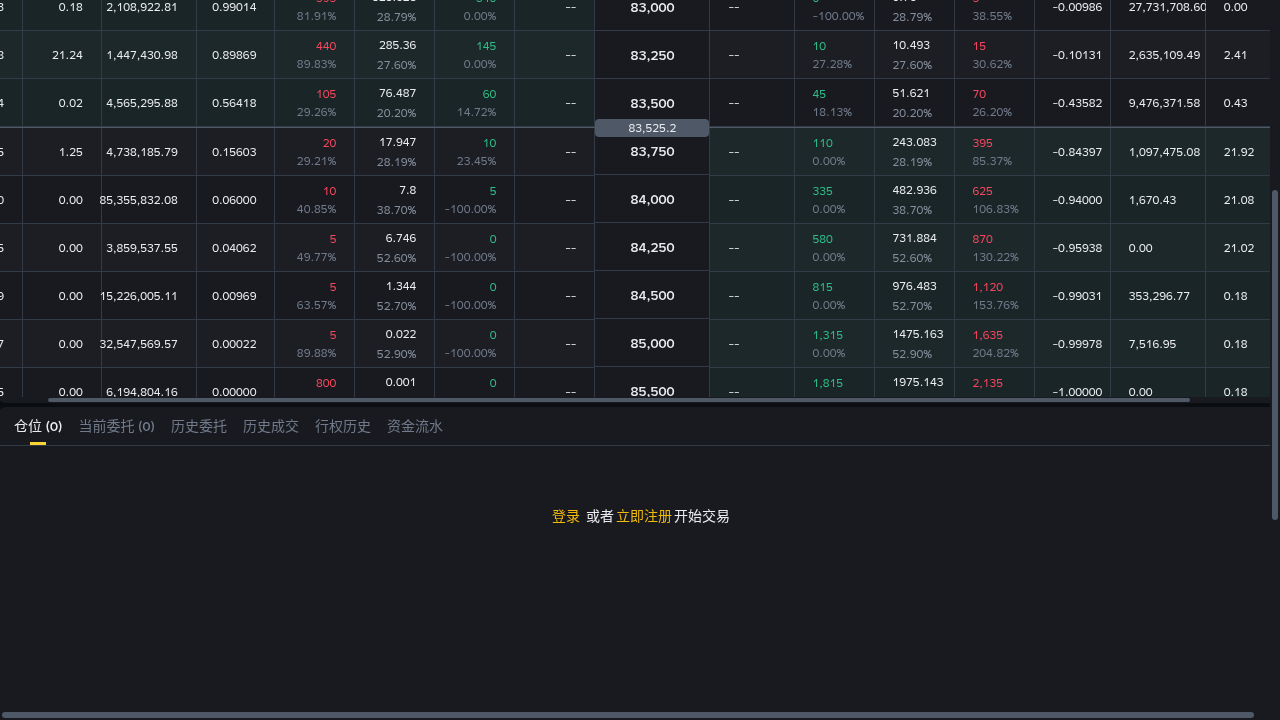Viewport: 1280px width, 720px height.
Task: Click call bid price 440
Action: (326, 46)
